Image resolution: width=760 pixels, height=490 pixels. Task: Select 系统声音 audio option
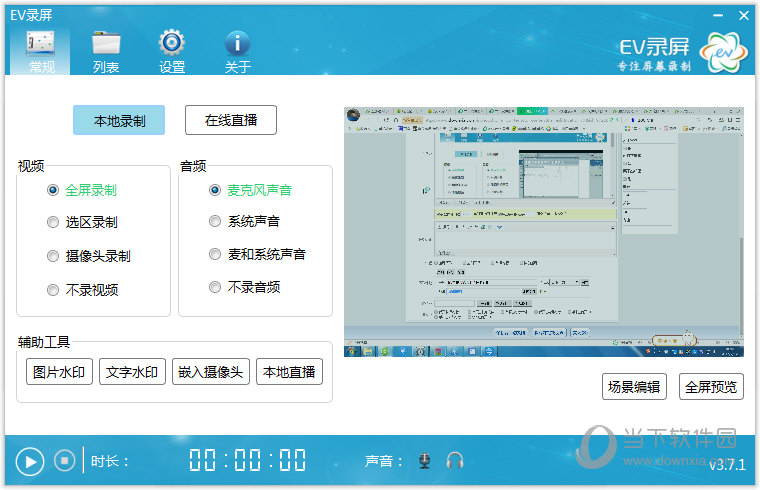pyautogui.click(x=244, y=221)
